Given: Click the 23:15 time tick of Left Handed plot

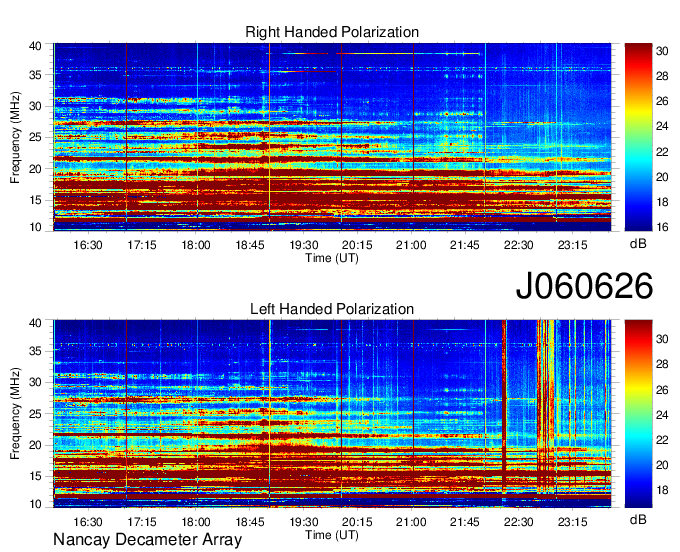Looking at the screenshot, I should [x=572, y=522].
